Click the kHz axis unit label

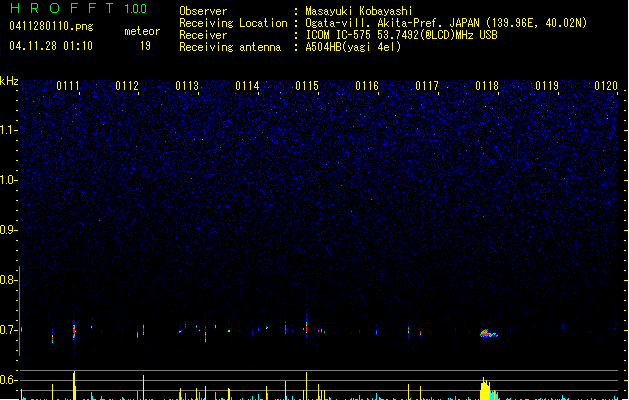pos(9,81)
